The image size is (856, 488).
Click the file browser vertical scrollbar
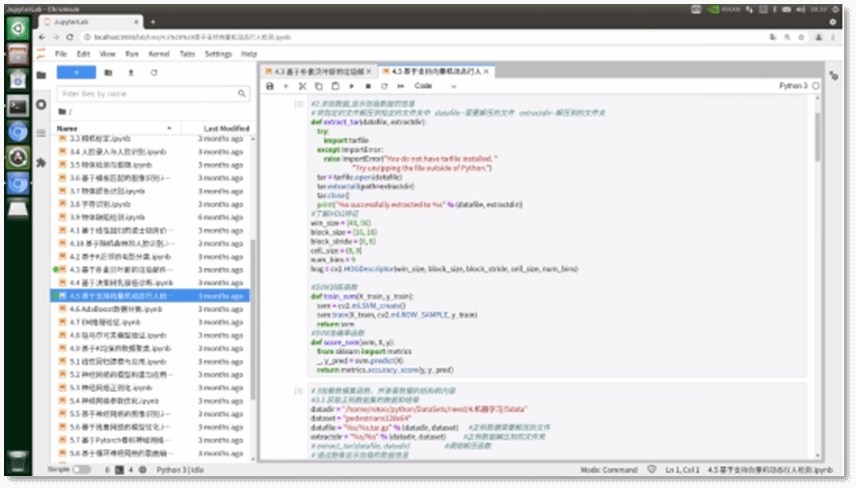click(x=253, y=319)
